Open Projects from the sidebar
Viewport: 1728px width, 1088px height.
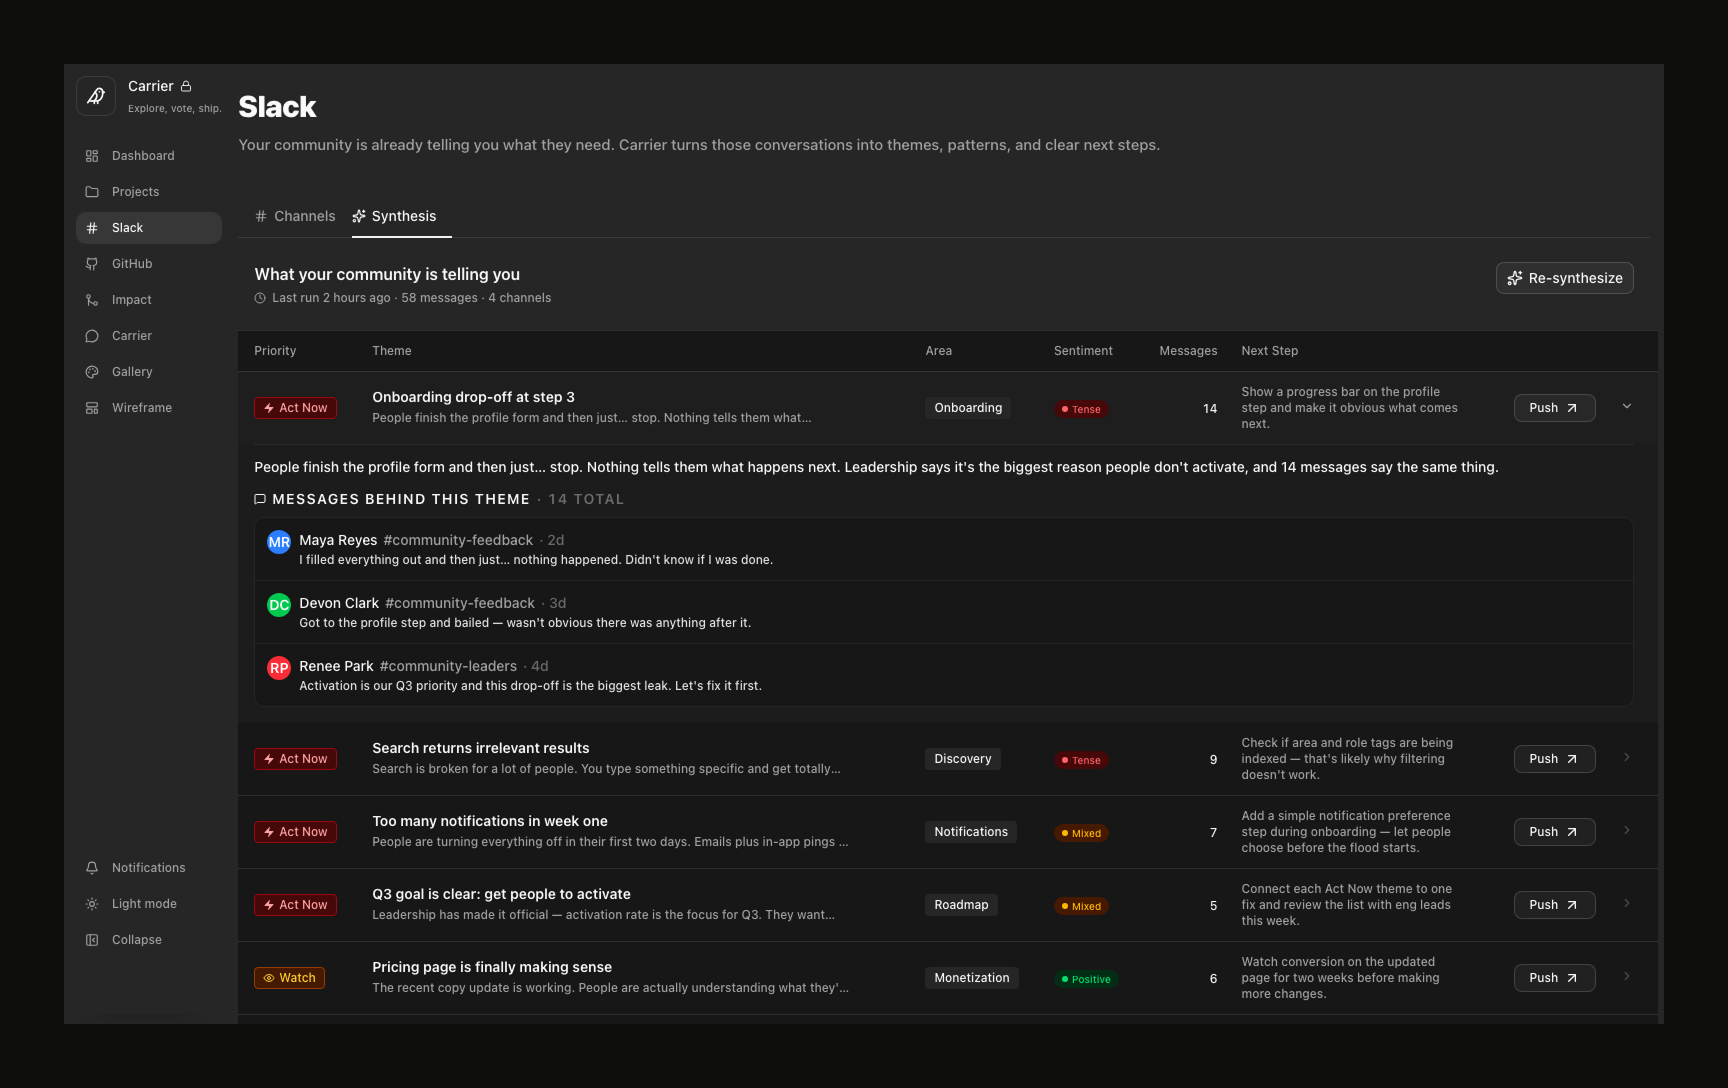[149, 192]
